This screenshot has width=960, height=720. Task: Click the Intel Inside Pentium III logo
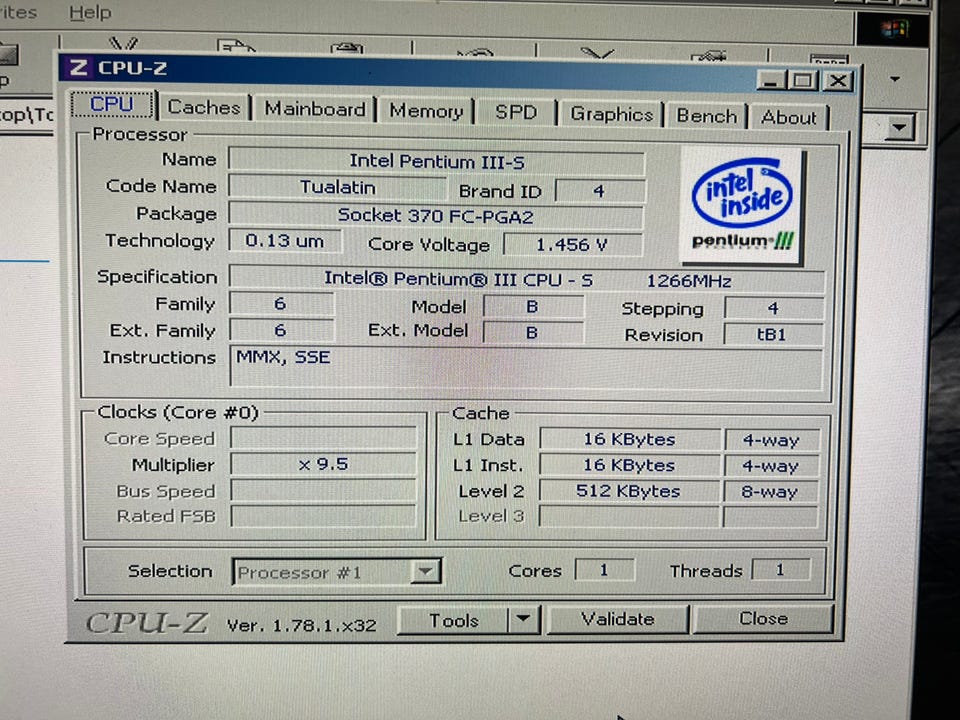coord(742,204)
